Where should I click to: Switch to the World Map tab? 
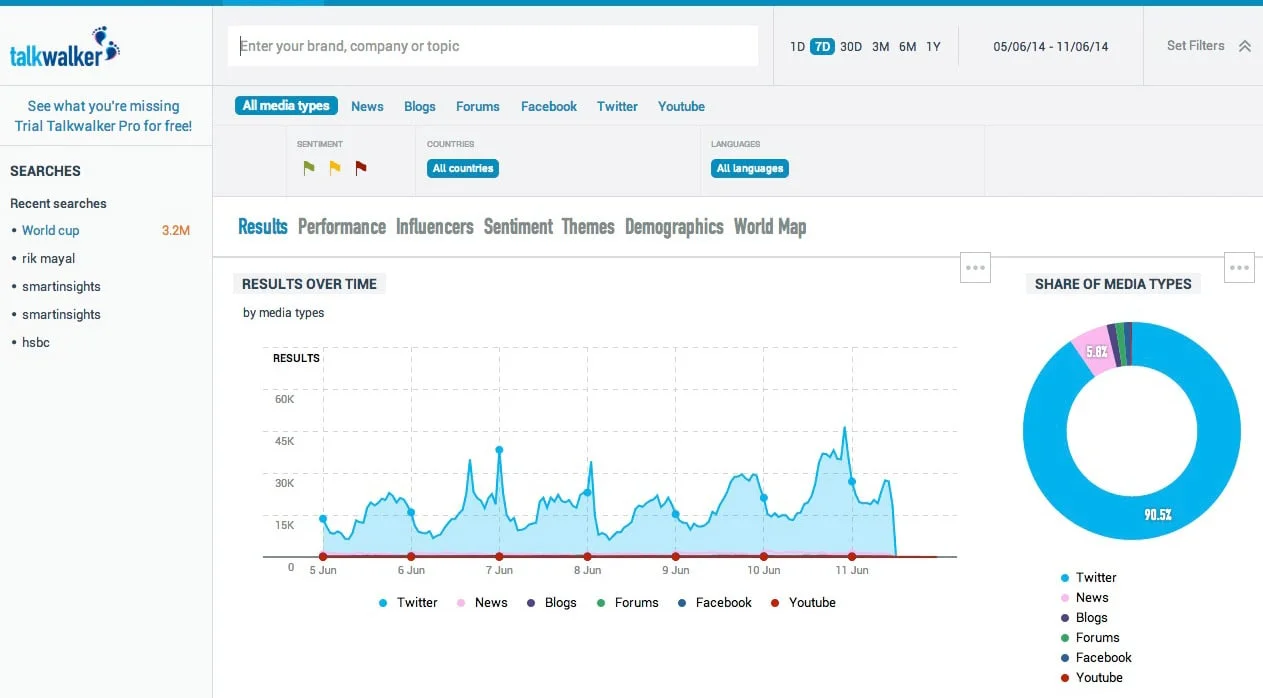(769, 227)
